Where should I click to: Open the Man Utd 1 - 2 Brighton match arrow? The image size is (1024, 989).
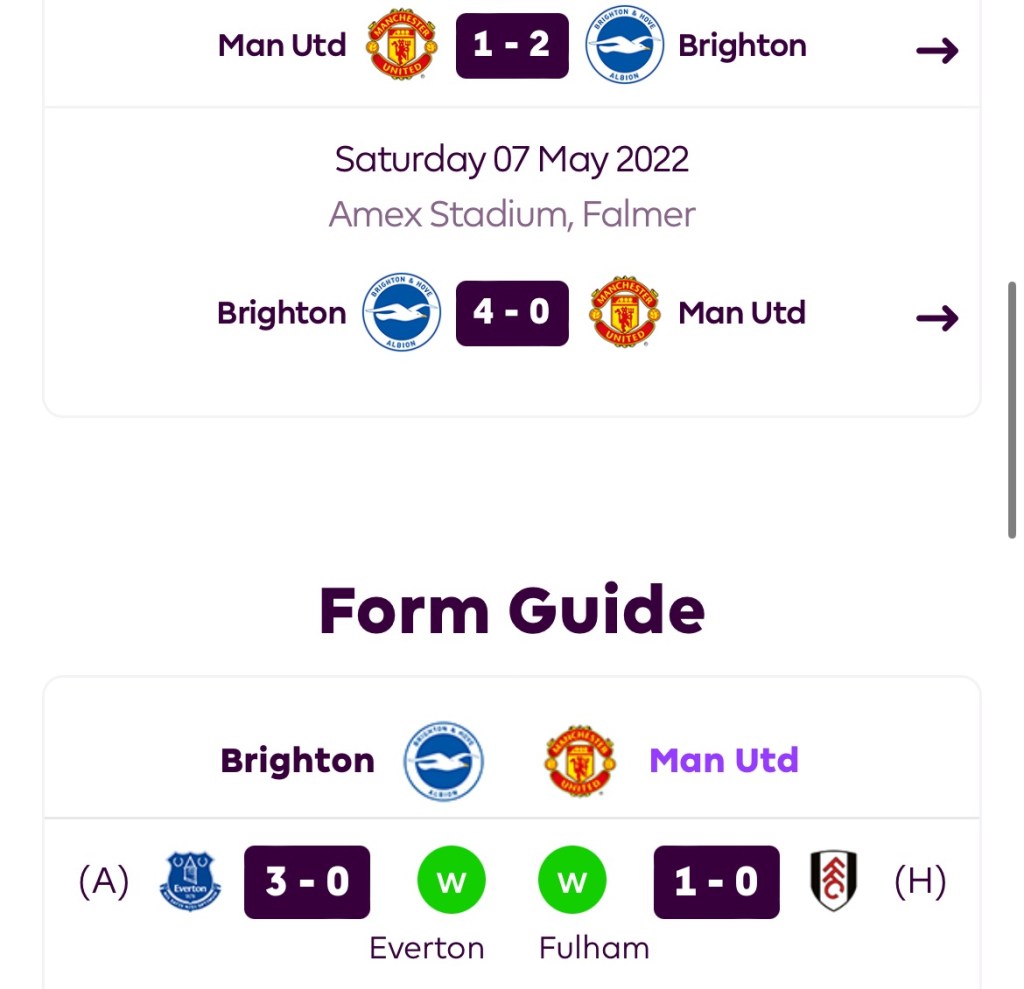coord(937,50)
